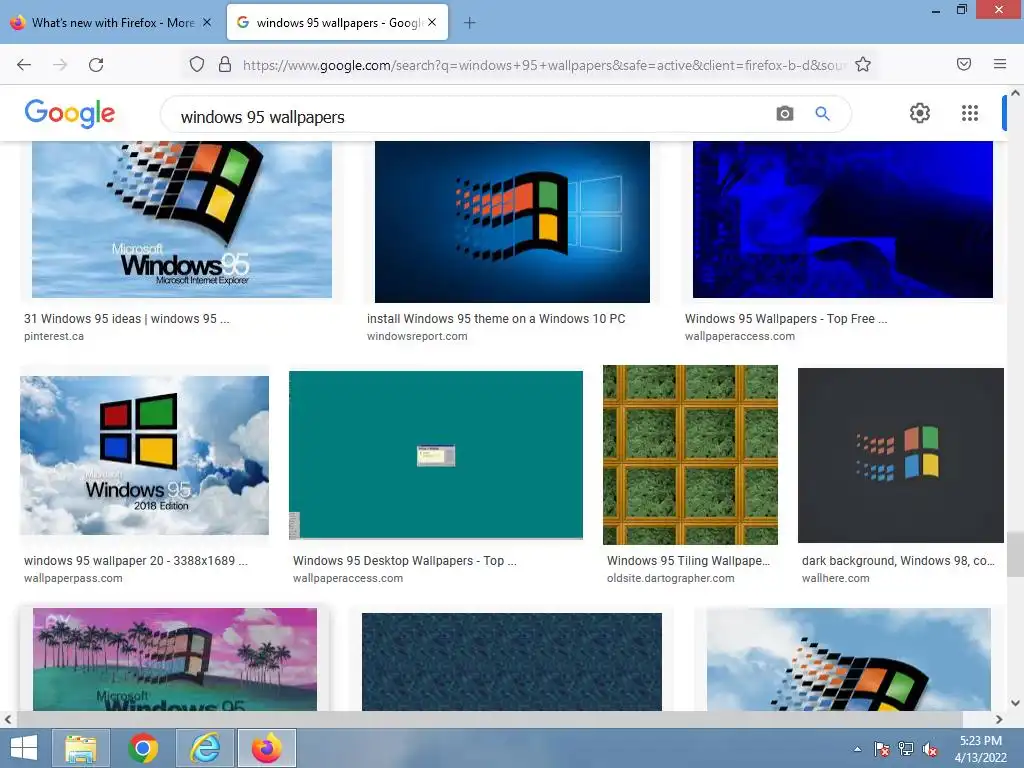Select the 'windows 95 wallpapers' Google tab
Screen dimensions: 1024x768
pyautogui.click(x=337, y=22)
